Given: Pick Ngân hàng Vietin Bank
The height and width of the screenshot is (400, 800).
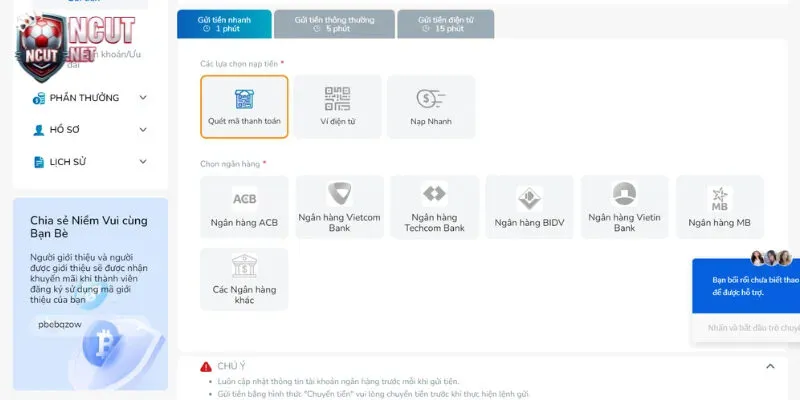Looking at the screenshot, I should point(624,207).
